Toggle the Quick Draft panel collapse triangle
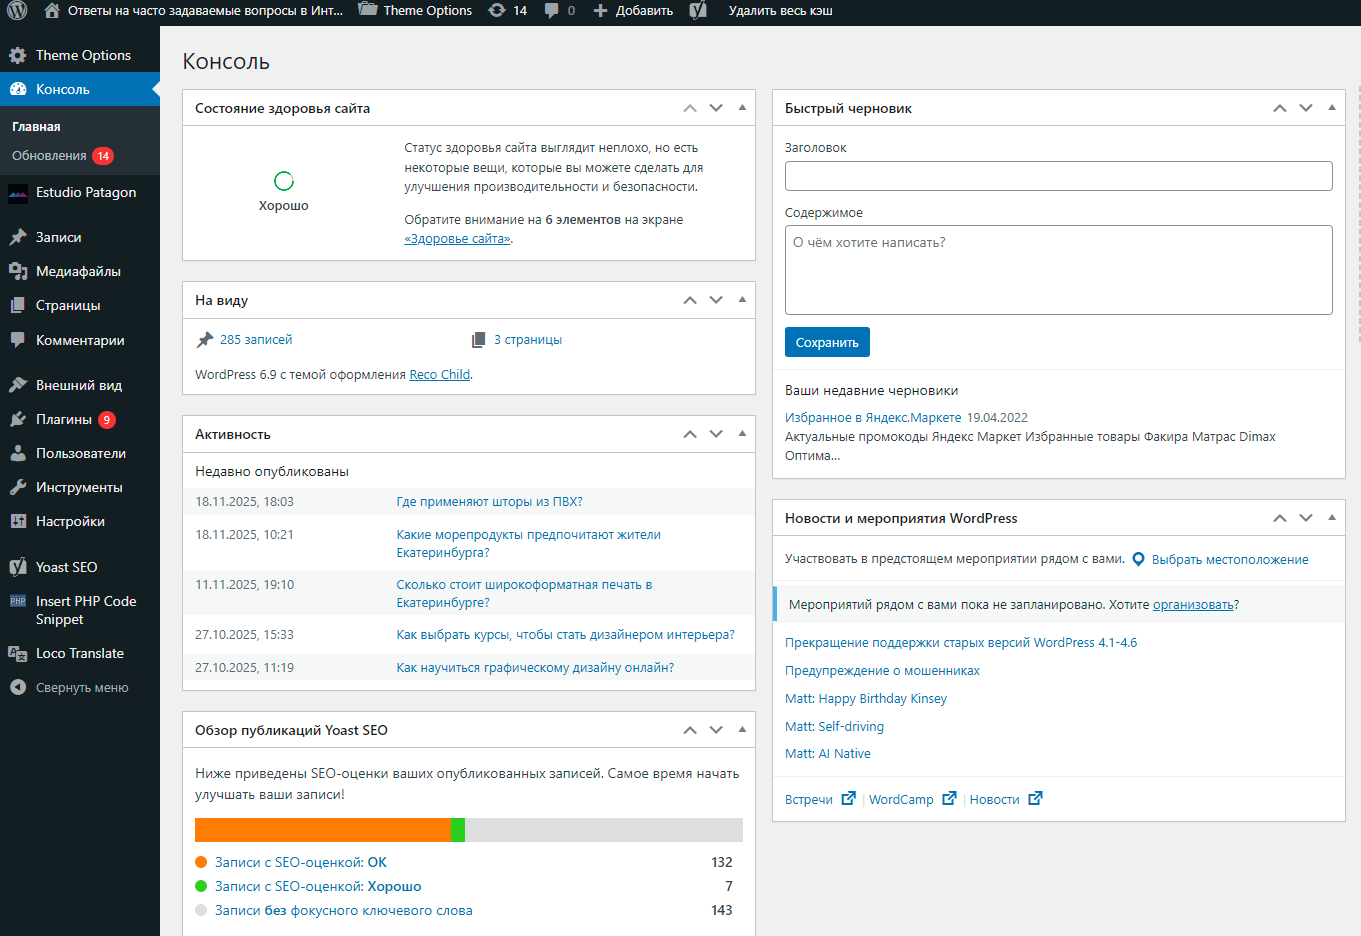This screenshot has width=1361, height=936. pos(1332,108)
